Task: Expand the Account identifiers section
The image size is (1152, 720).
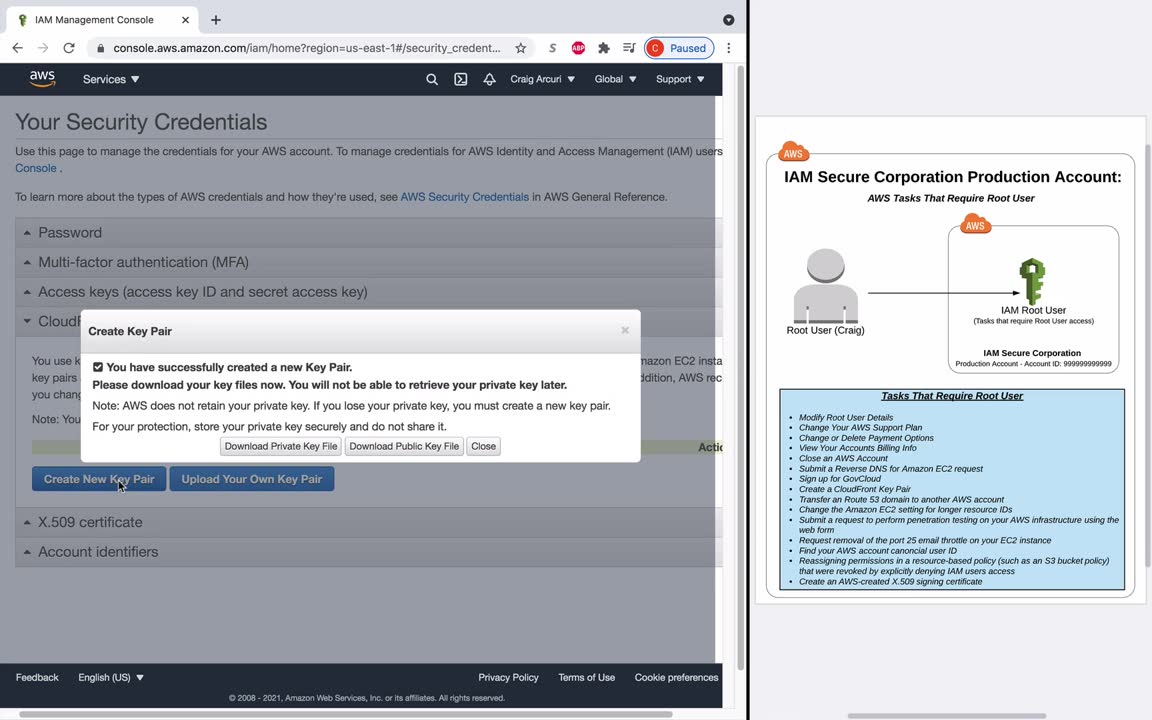Action: tap(368, 552)
